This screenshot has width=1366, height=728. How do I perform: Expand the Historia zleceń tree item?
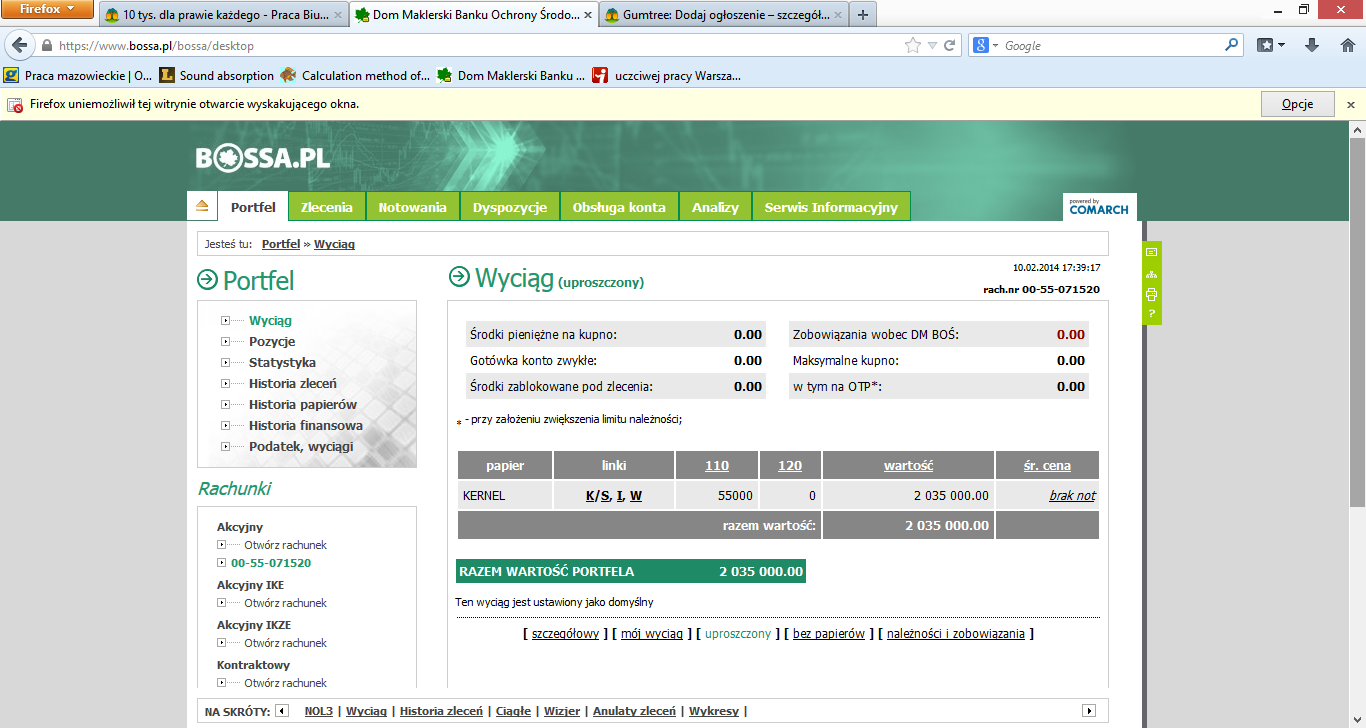[226, 384]
